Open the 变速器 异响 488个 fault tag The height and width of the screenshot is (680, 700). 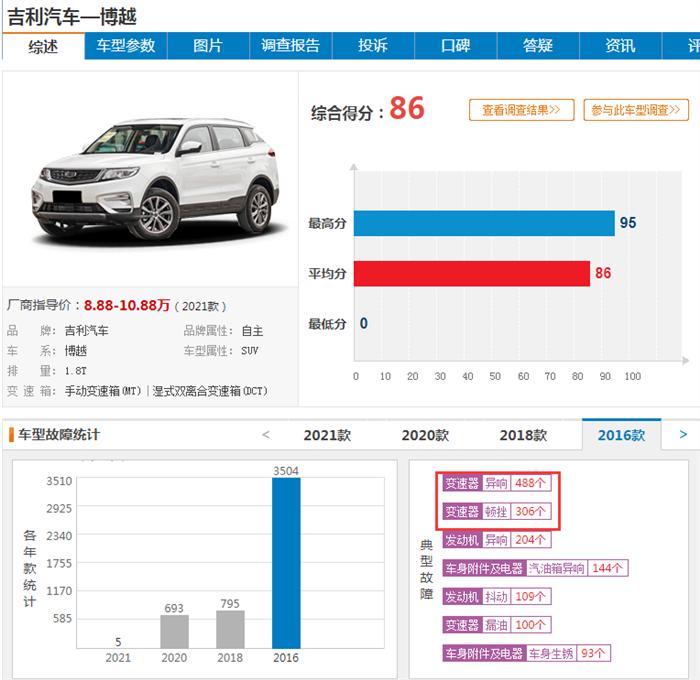(x=497, y=483)
